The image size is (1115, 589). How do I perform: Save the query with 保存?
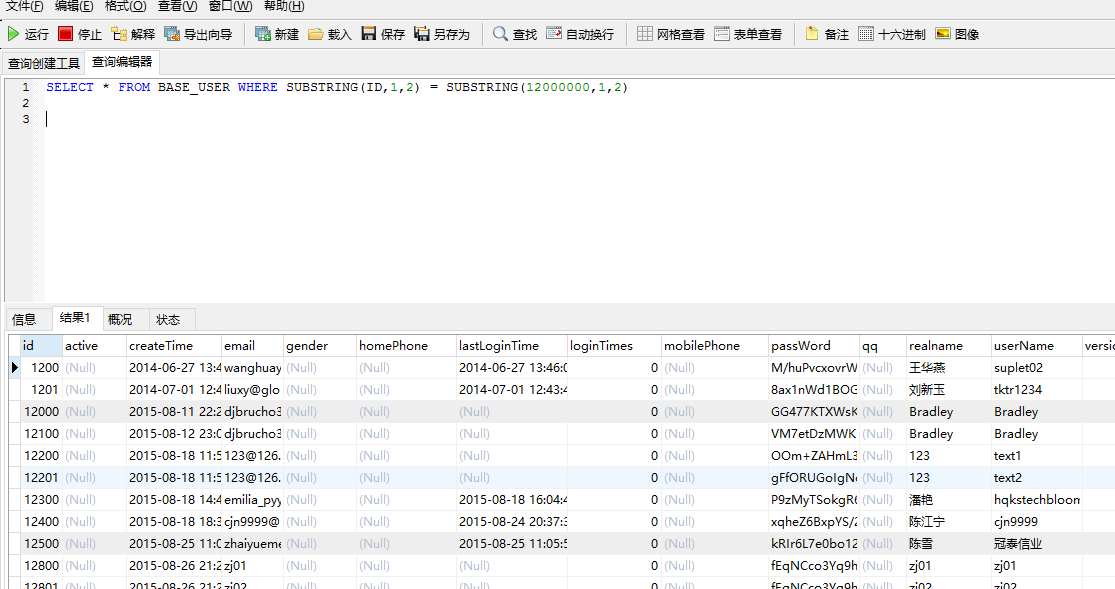click(x=383, y=34)
